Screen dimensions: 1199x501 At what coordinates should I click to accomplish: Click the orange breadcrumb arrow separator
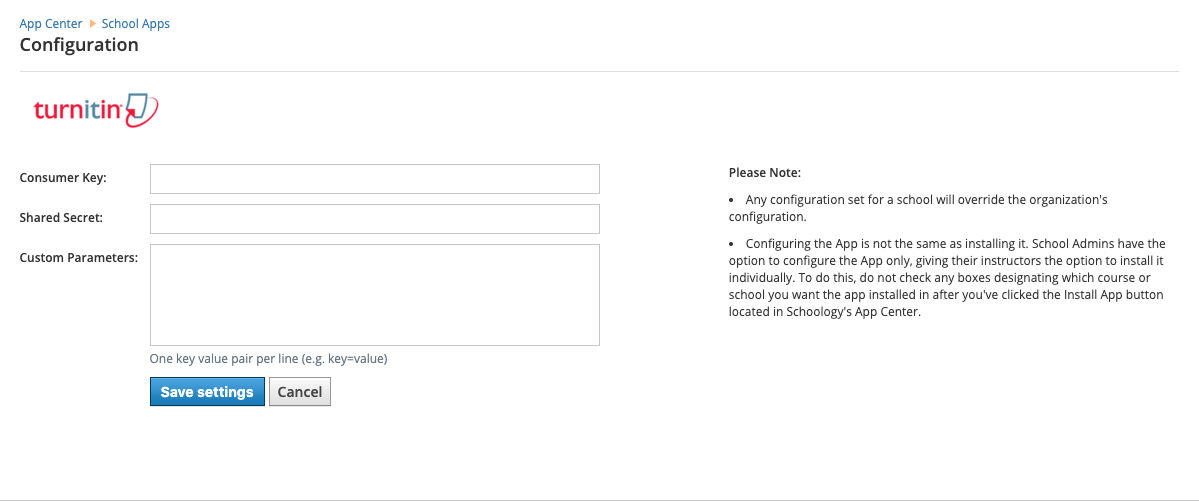(92, 24)
